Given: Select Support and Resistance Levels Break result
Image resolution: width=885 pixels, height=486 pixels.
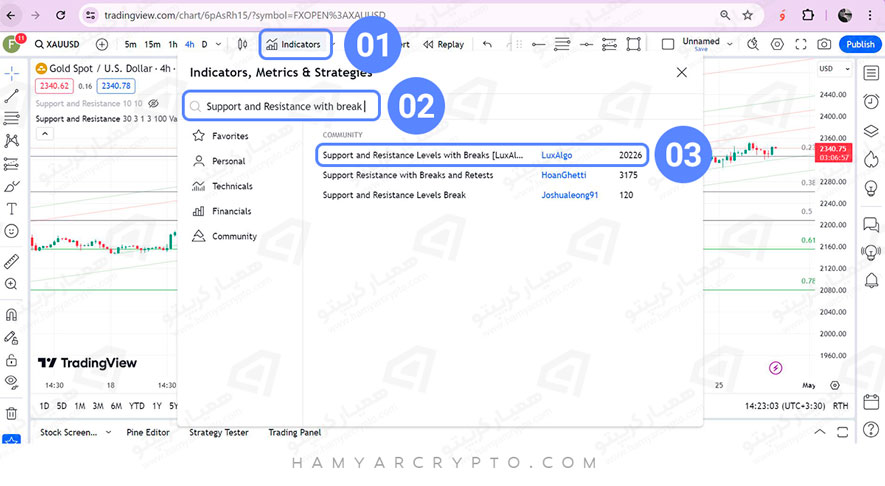Looking at the screenshot, I should pos(394,195).
